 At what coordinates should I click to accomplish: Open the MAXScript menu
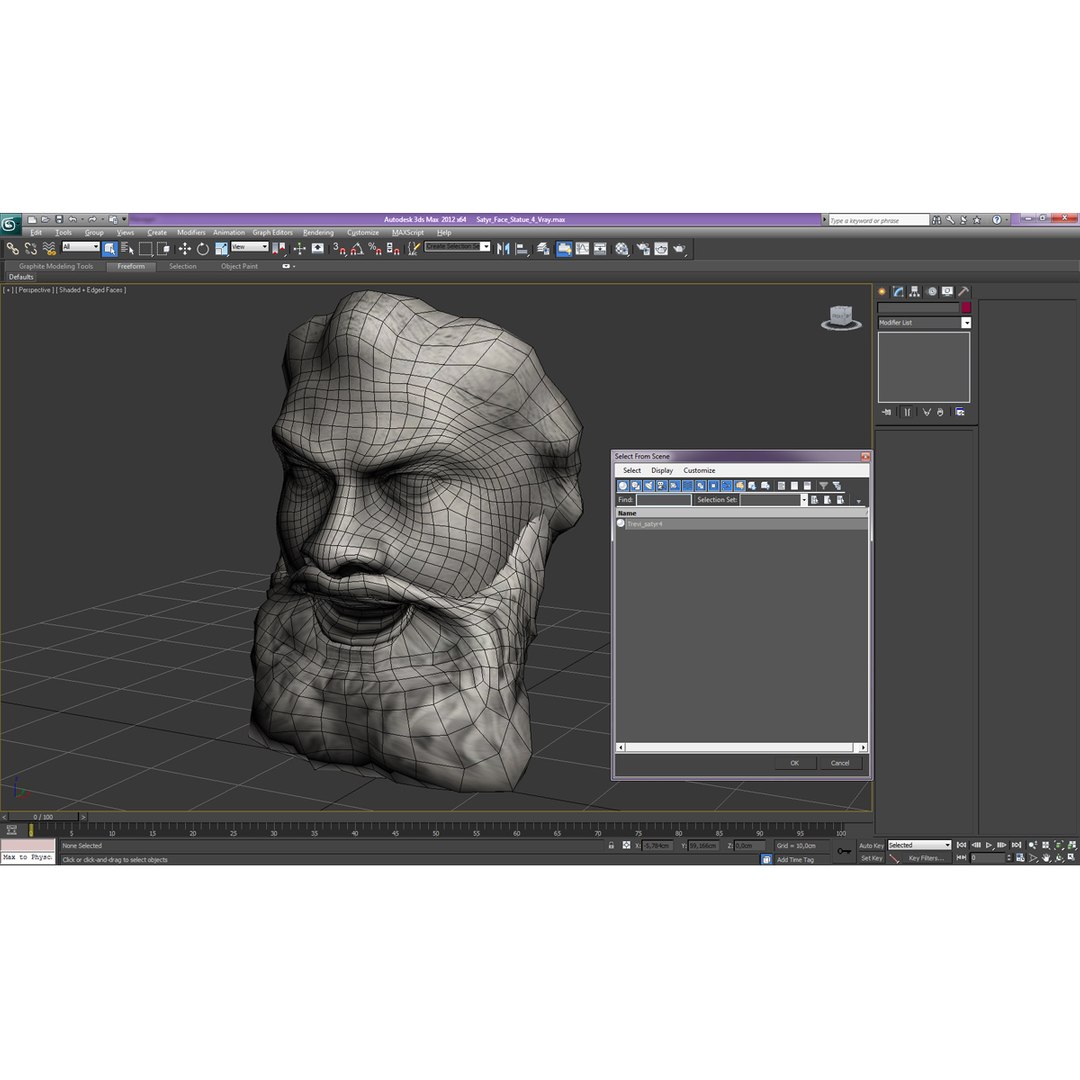(408, 233)
